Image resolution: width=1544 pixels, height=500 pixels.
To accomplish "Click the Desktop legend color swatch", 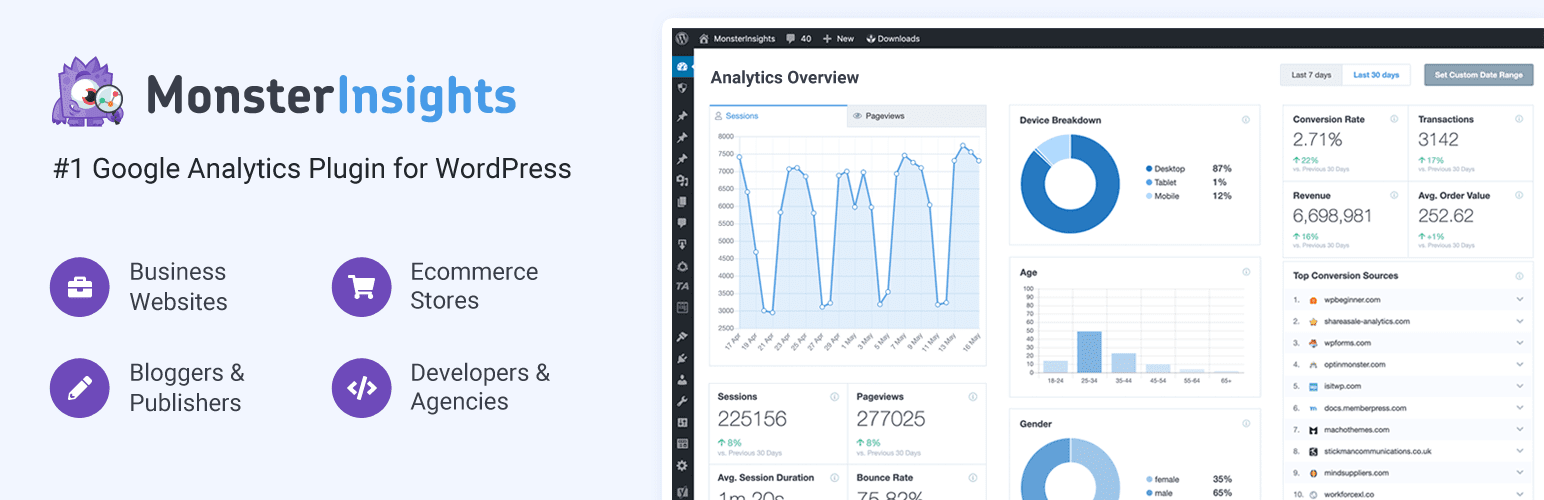I will [1150, 168].
